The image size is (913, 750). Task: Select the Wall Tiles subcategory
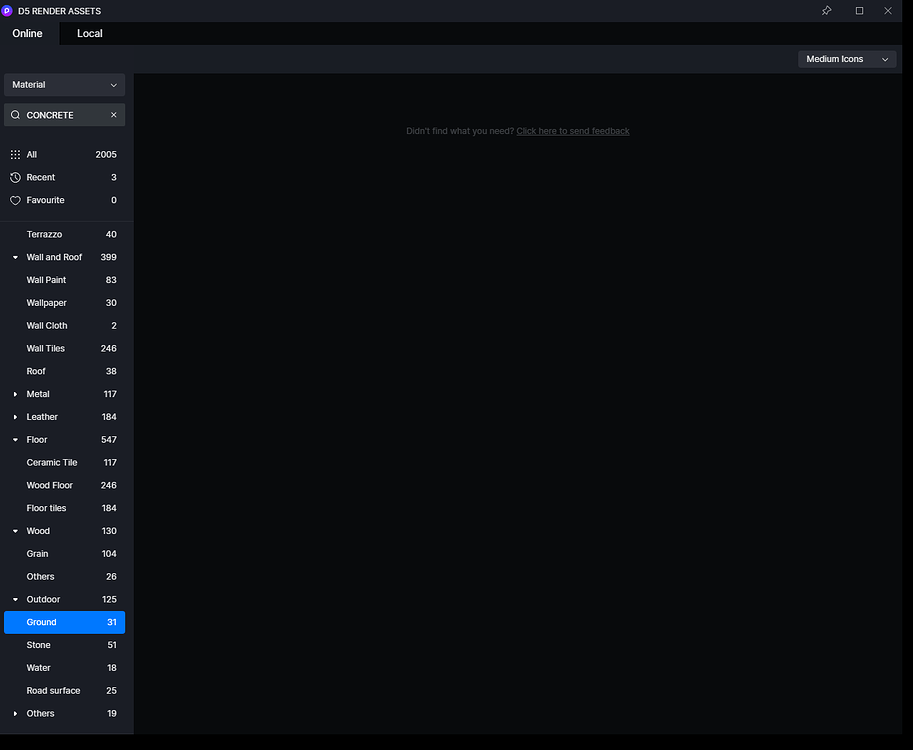point(64,348)
